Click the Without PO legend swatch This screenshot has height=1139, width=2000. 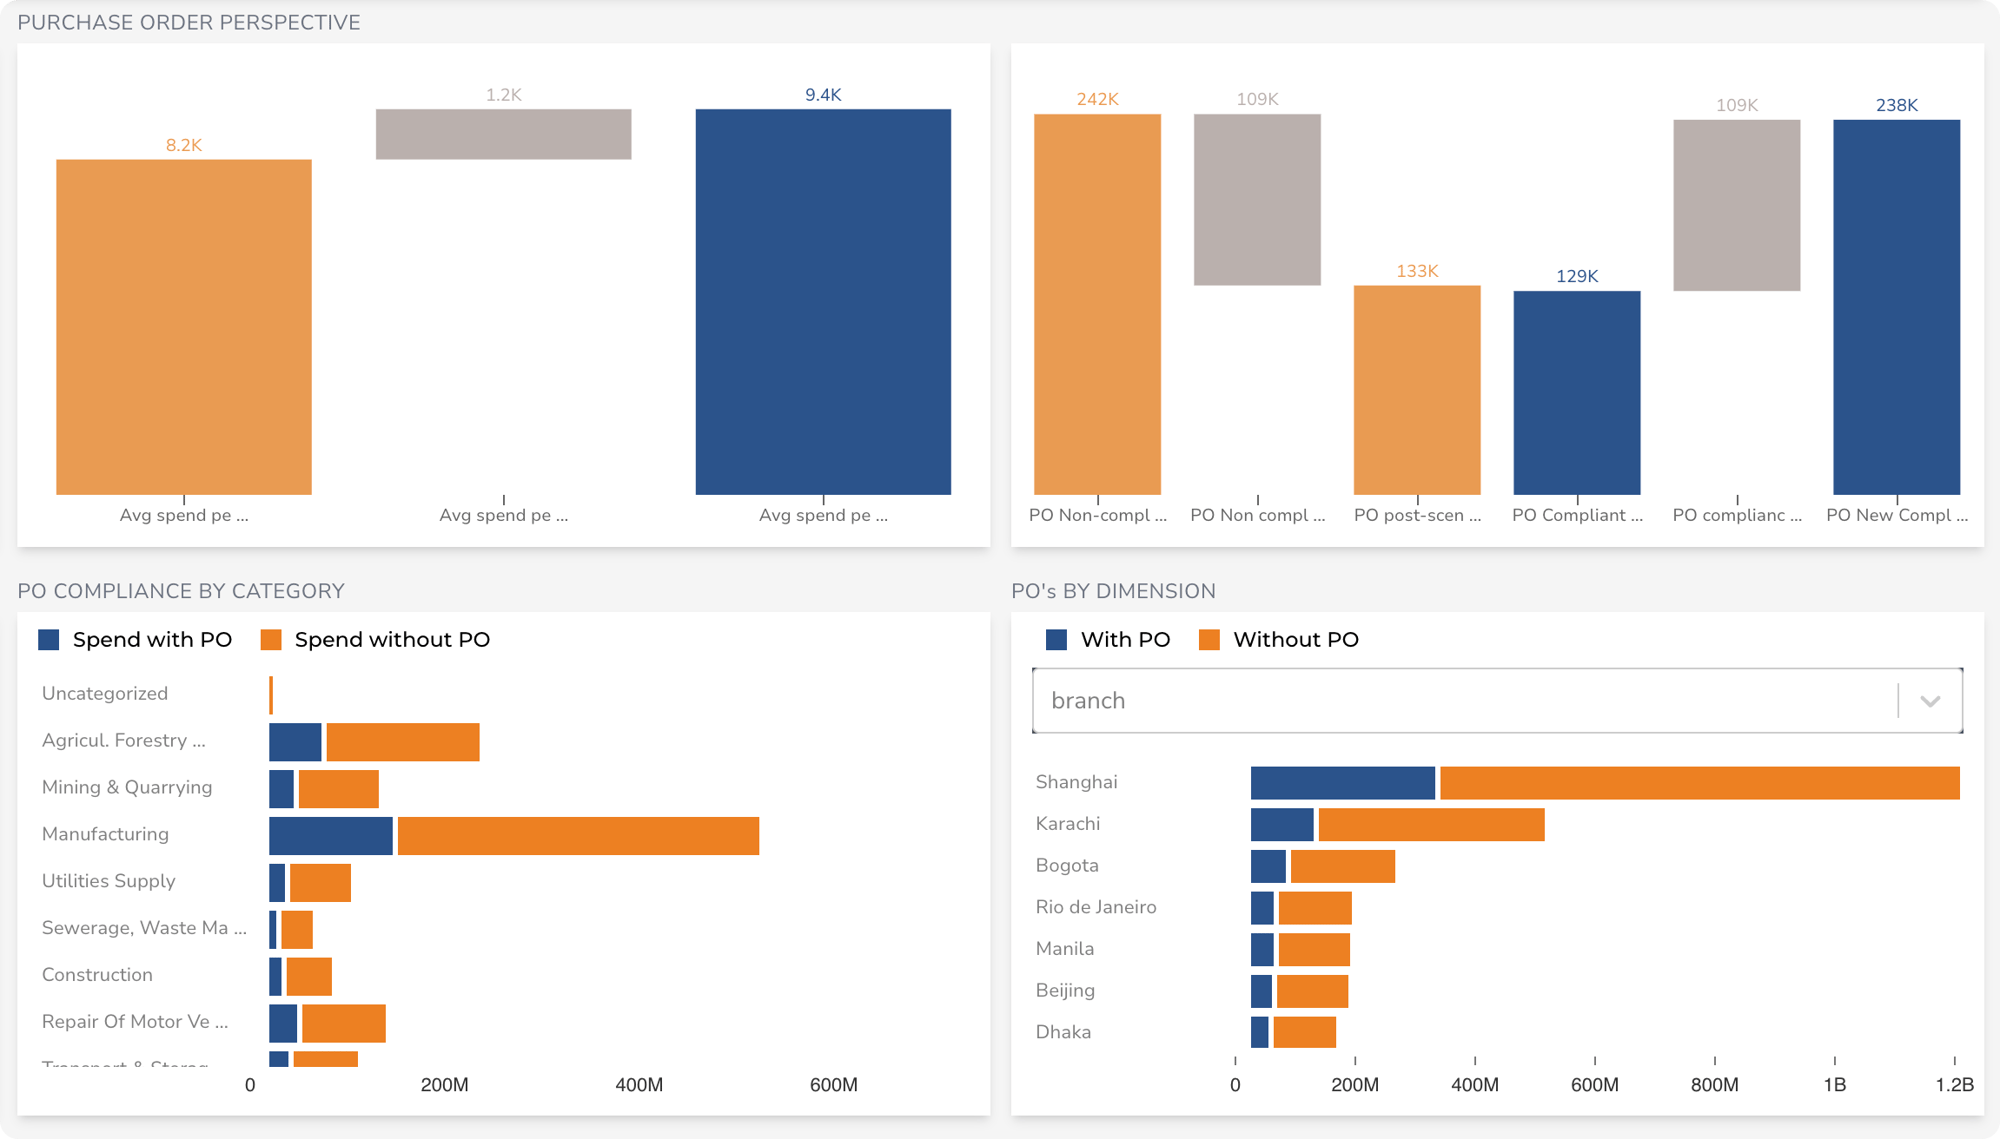(x=1209, y=640)
